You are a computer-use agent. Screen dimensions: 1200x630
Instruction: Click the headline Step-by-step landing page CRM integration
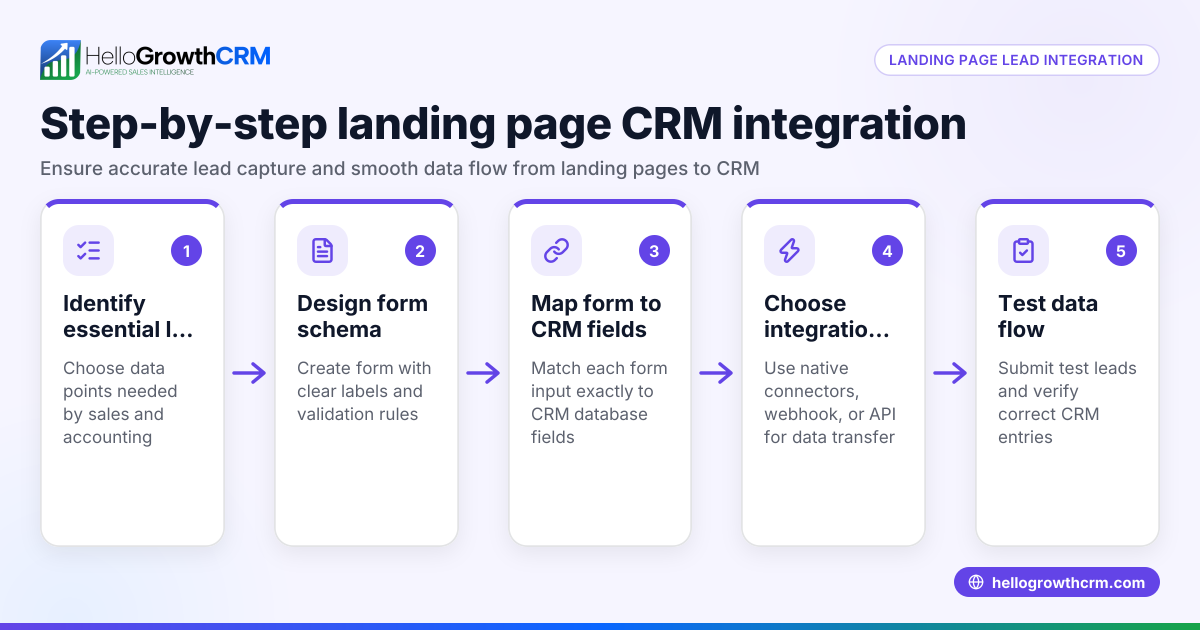point(503,124)
